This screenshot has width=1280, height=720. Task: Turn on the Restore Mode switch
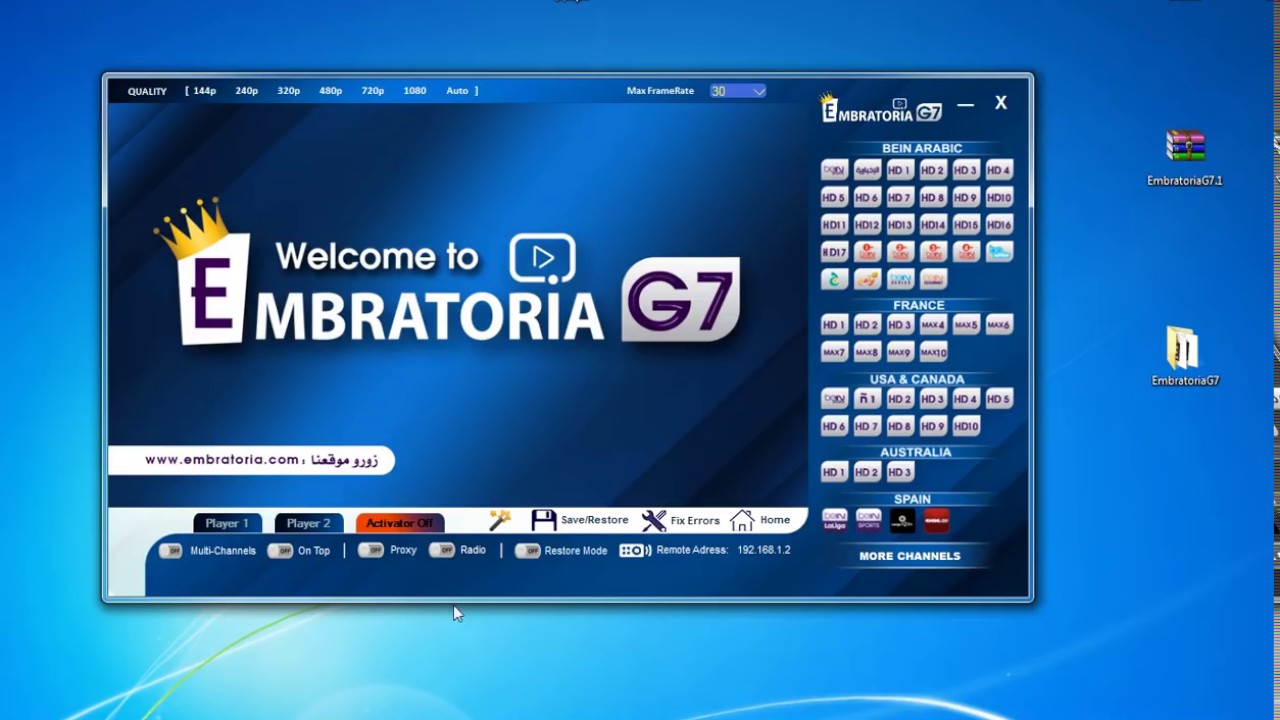pos(528,551)
